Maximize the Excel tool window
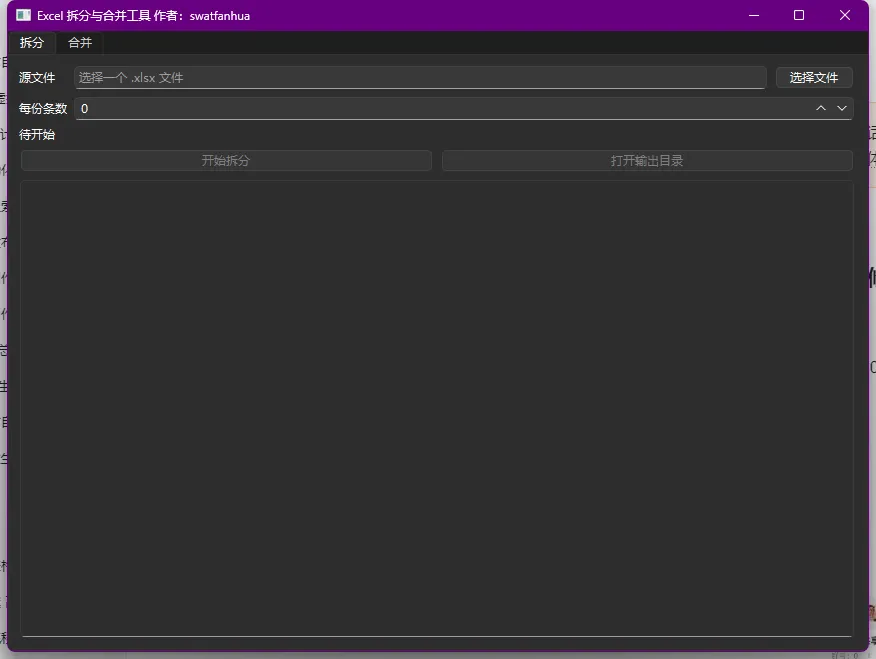 point(799,16)
